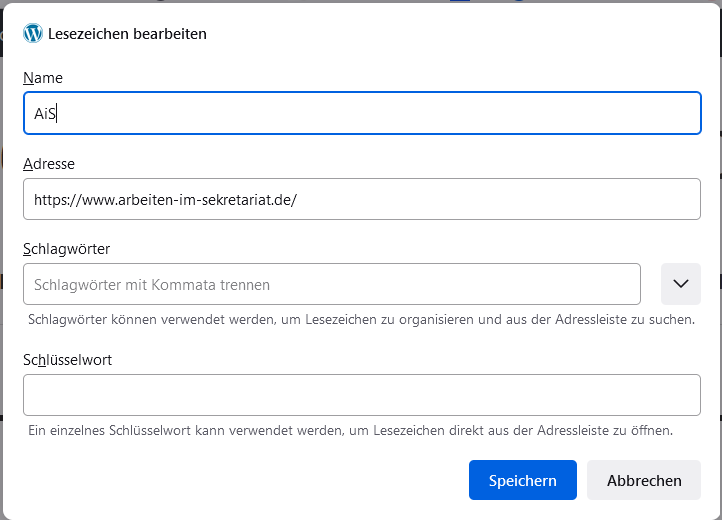Image resolution: width=722 pixels, height=520 pixels.
Task: Click into the Schlagwörter tags field
Action: pyautogui.click(x=332, y=284)
